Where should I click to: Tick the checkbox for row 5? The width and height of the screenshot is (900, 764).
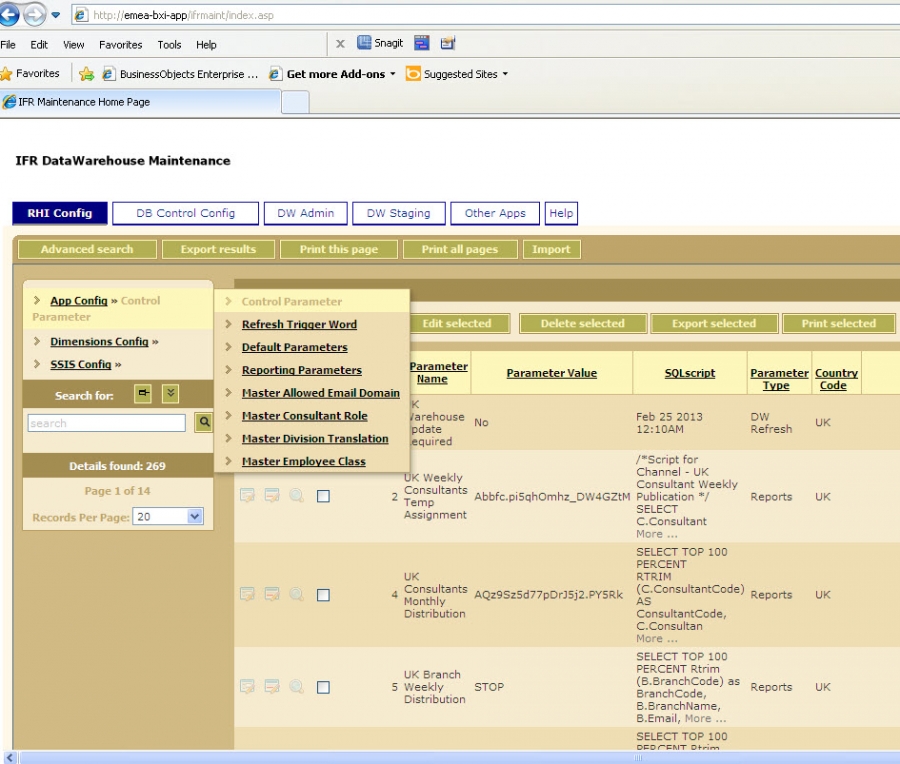point(323,687)
